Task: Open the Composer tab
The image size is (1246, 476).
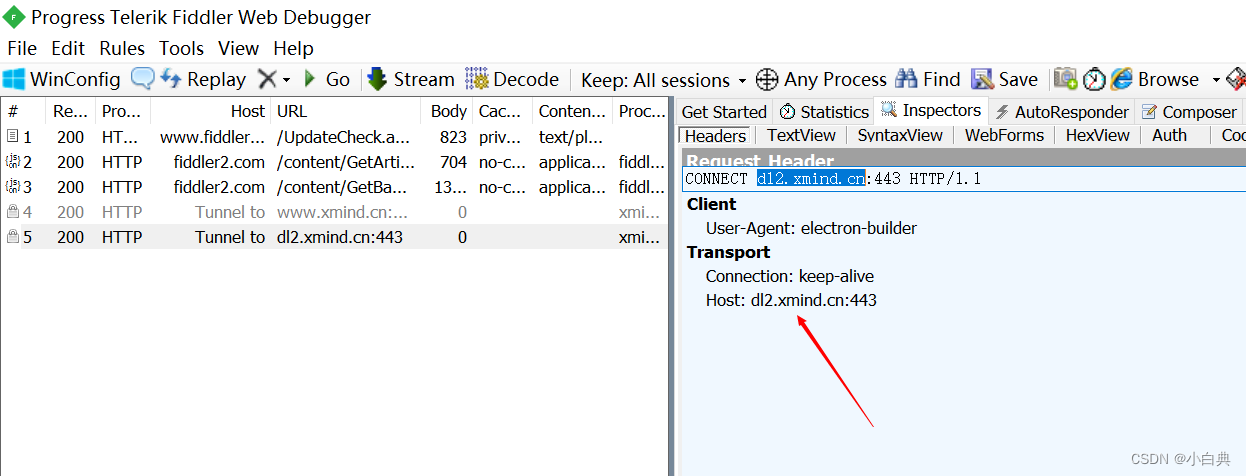Action: pos(1189,112)
